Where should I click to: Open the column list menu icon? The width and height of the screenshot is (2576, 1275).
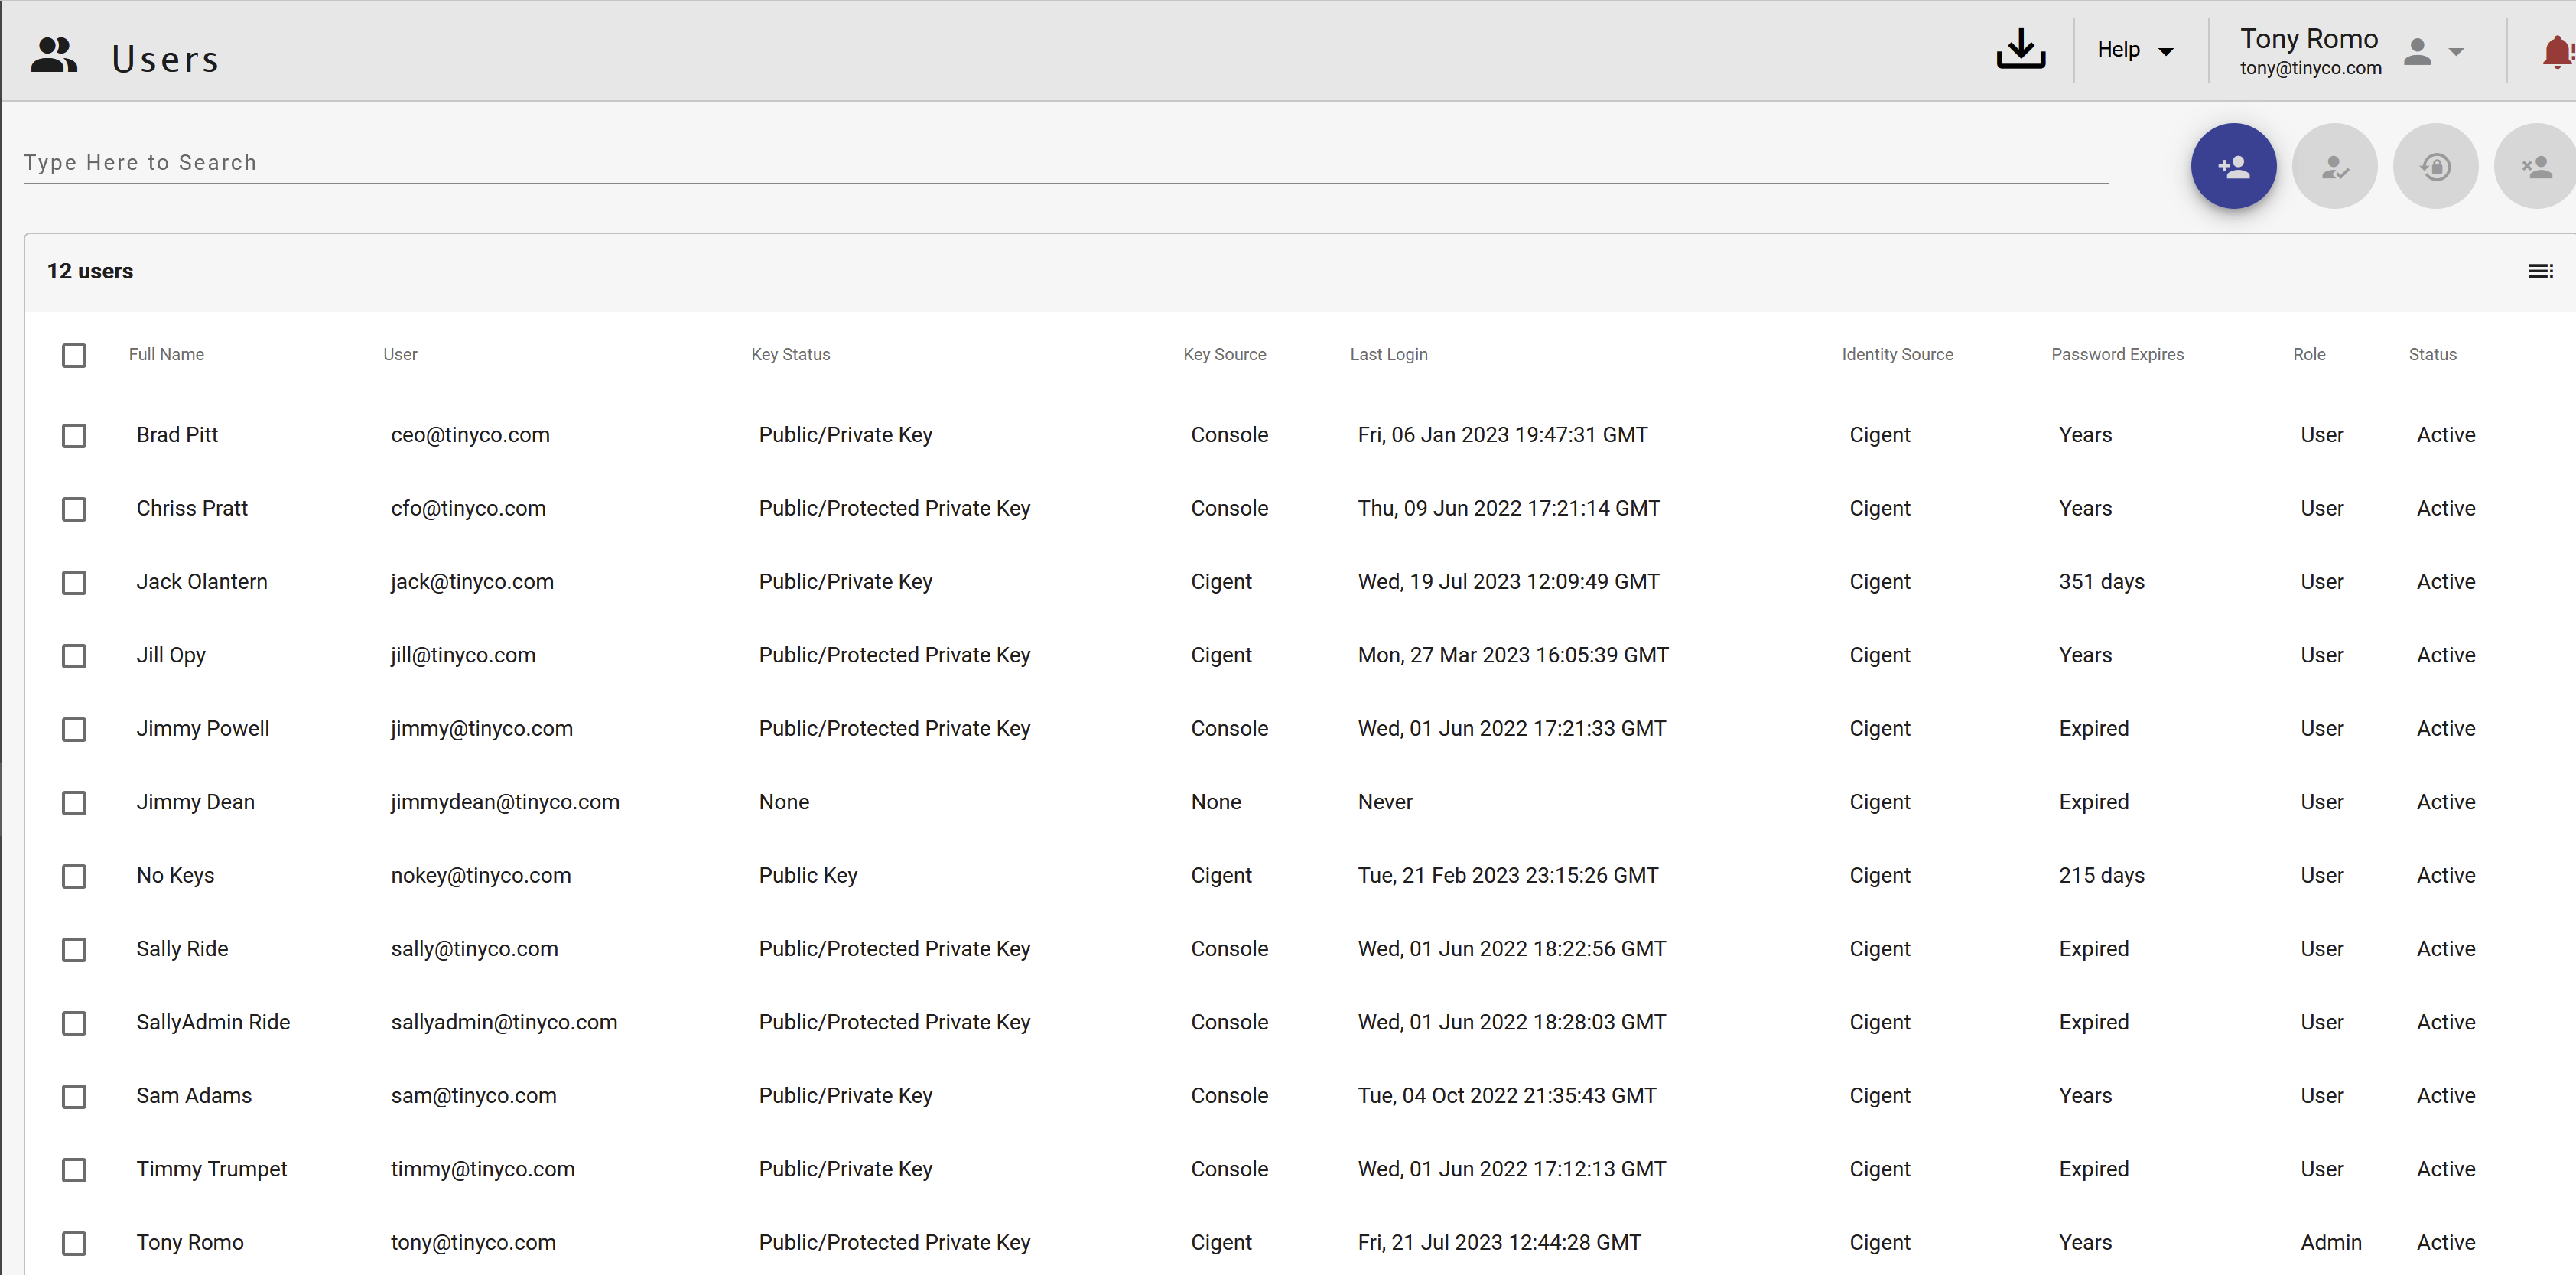pyautogui.click(x=2539, y=271)
